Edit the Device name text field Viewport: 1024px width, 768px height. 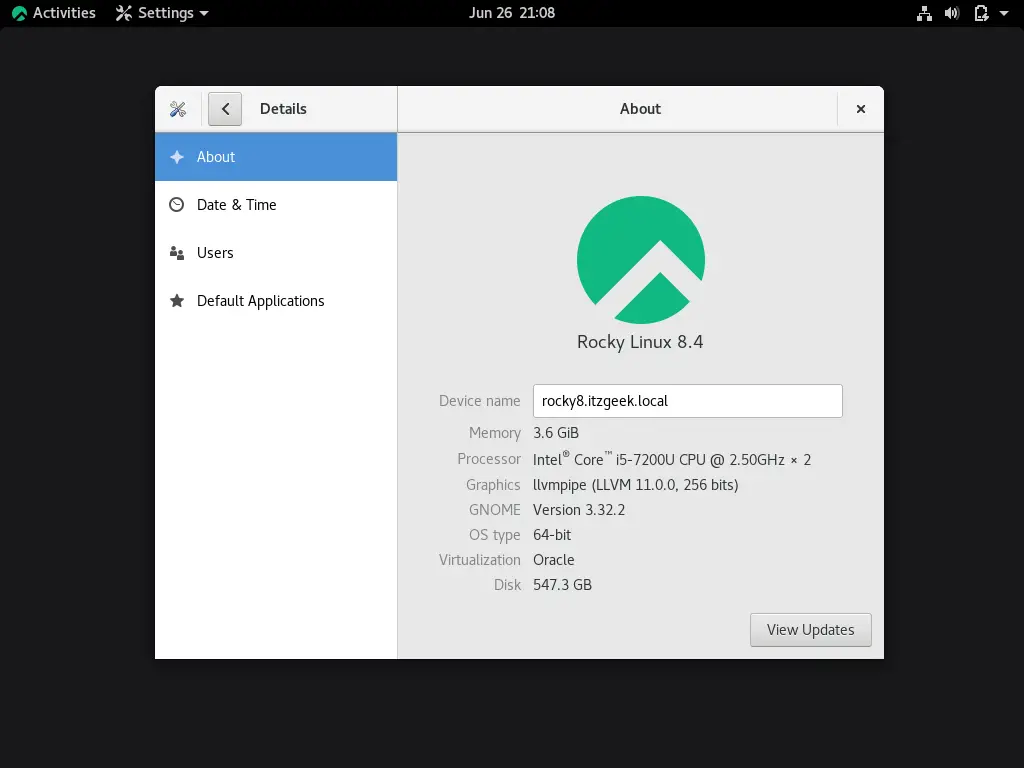(x=688, y=401)
